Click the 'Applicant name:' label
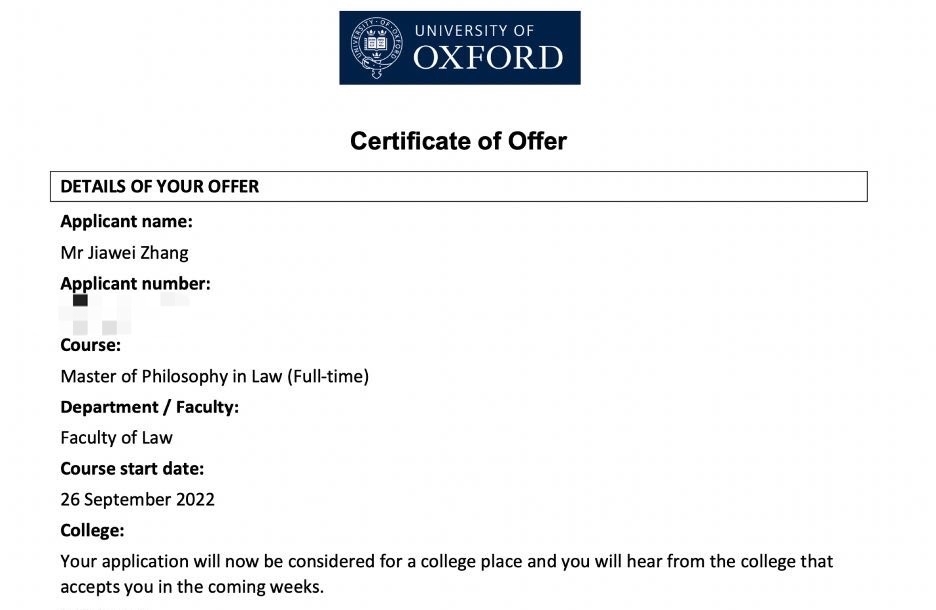The width and height of the screenshot is (936, 610). 127,221
